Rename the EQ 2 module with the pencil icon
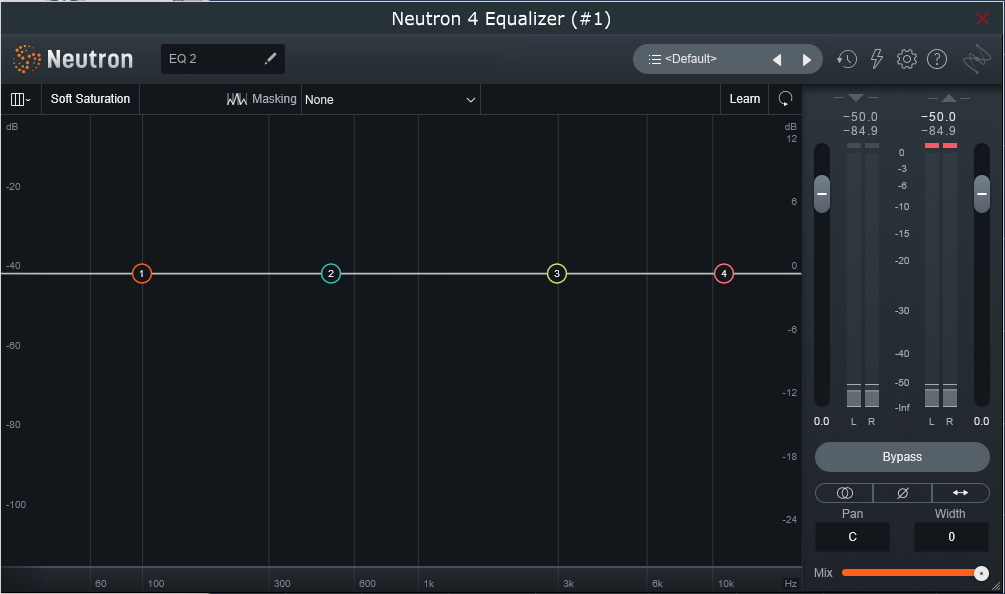The height and width of the screenshot is (594, 1005). tap(270, 58)
